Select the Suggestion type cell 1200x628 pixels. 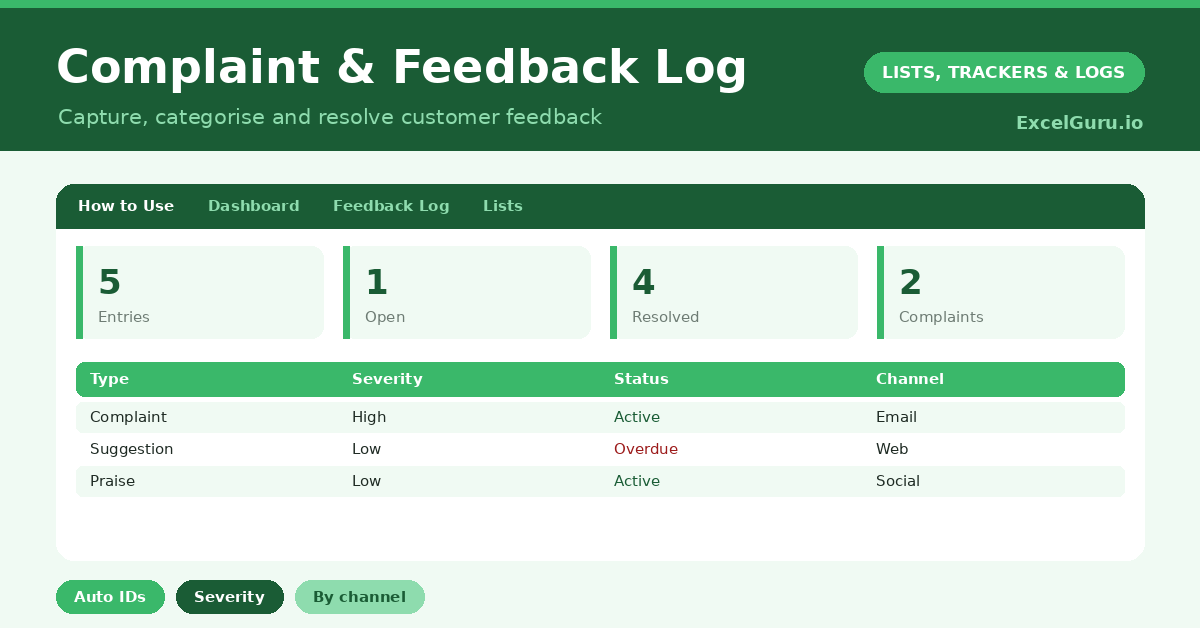click(x=132, y=449)
